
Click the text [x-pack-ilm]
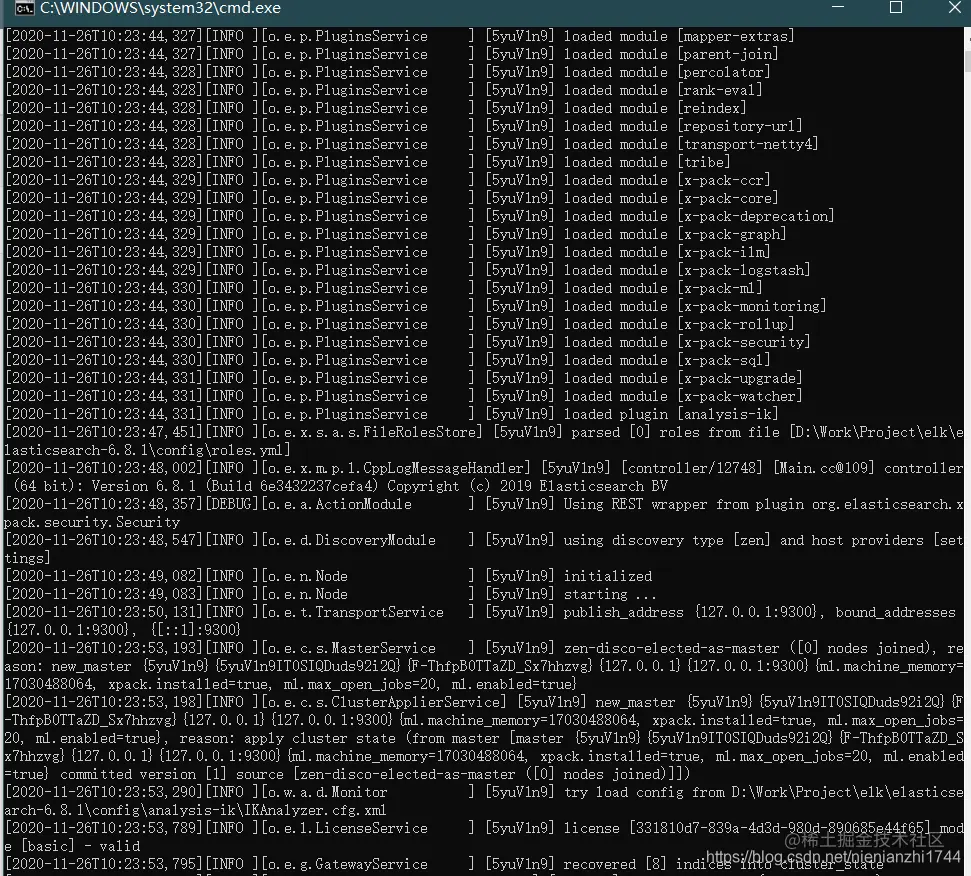pos(723,252)
